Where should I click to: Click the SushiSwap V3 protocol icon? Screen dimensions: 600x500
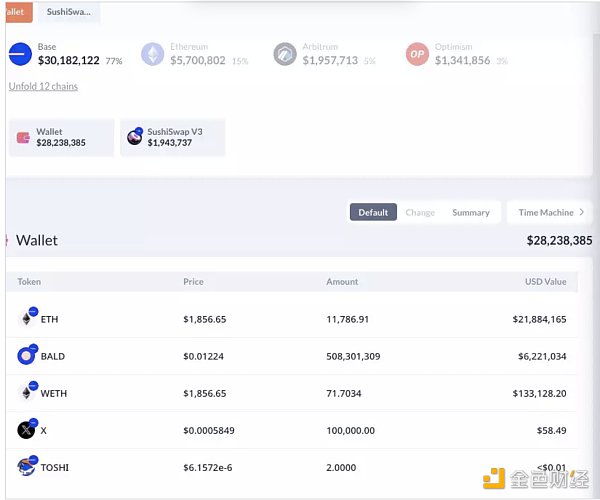[x=135, y=137]
